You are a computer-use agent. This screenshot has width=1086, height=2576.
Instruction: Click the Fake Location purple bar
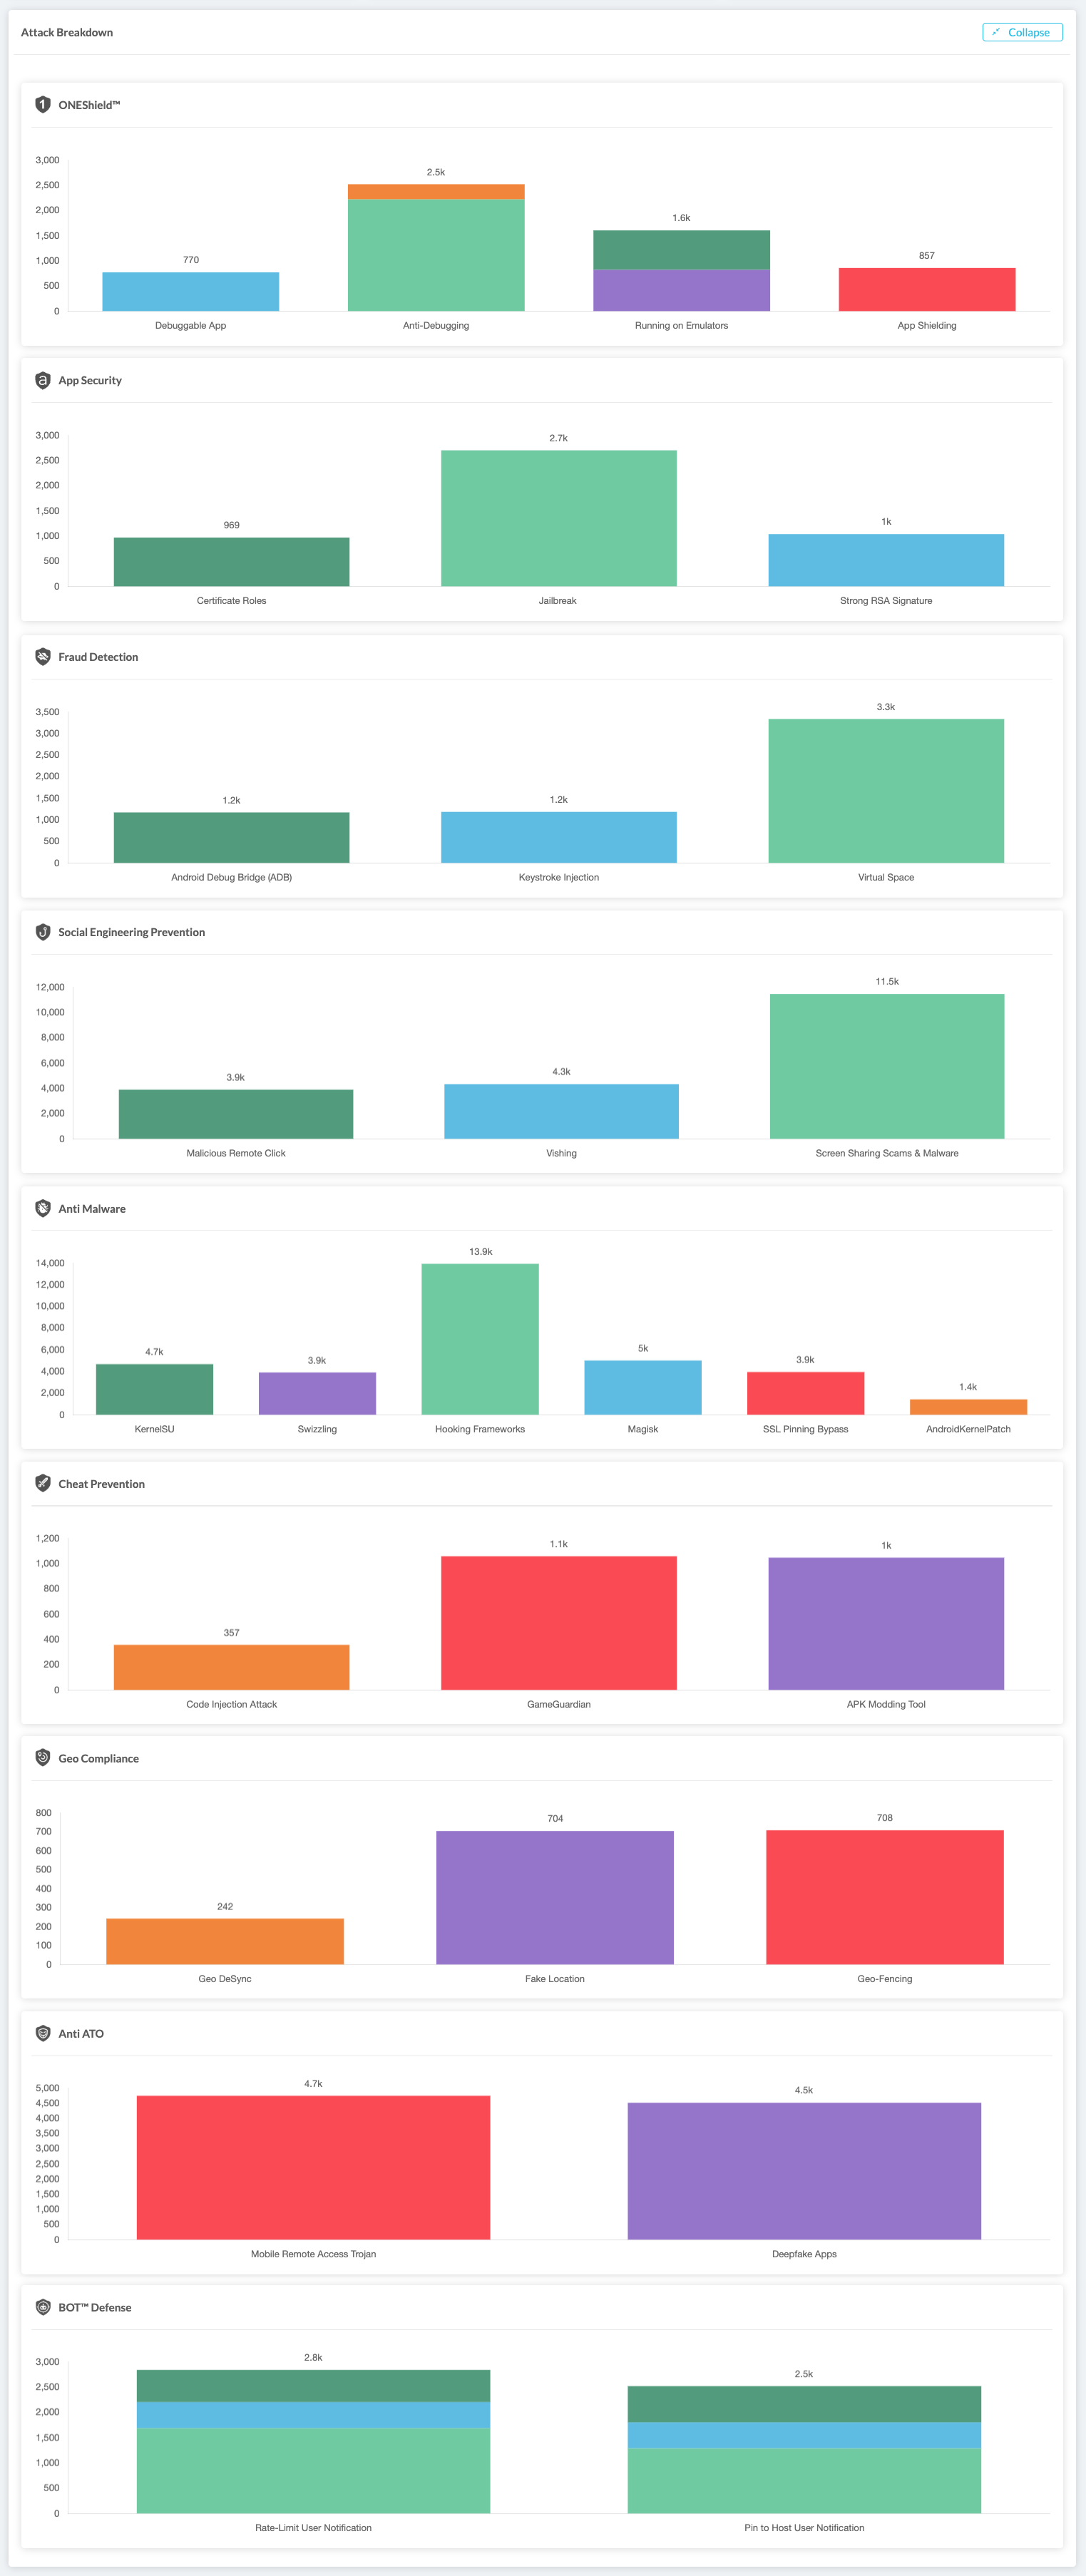(x=554, y=1897)
